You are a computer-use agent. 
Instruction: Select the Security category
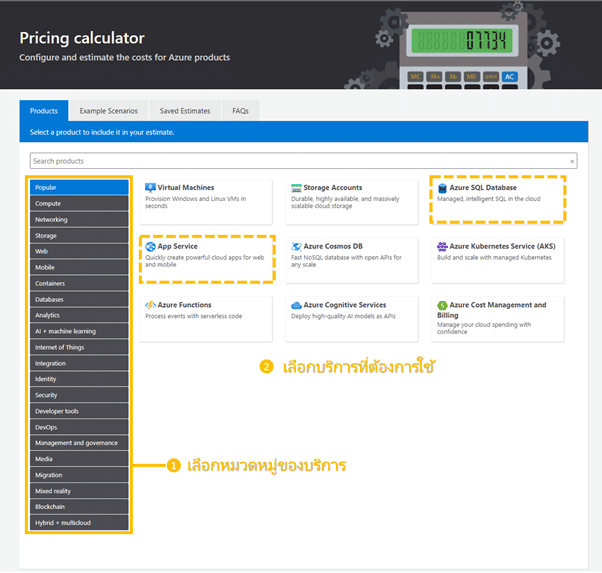(x=79, y=395)
